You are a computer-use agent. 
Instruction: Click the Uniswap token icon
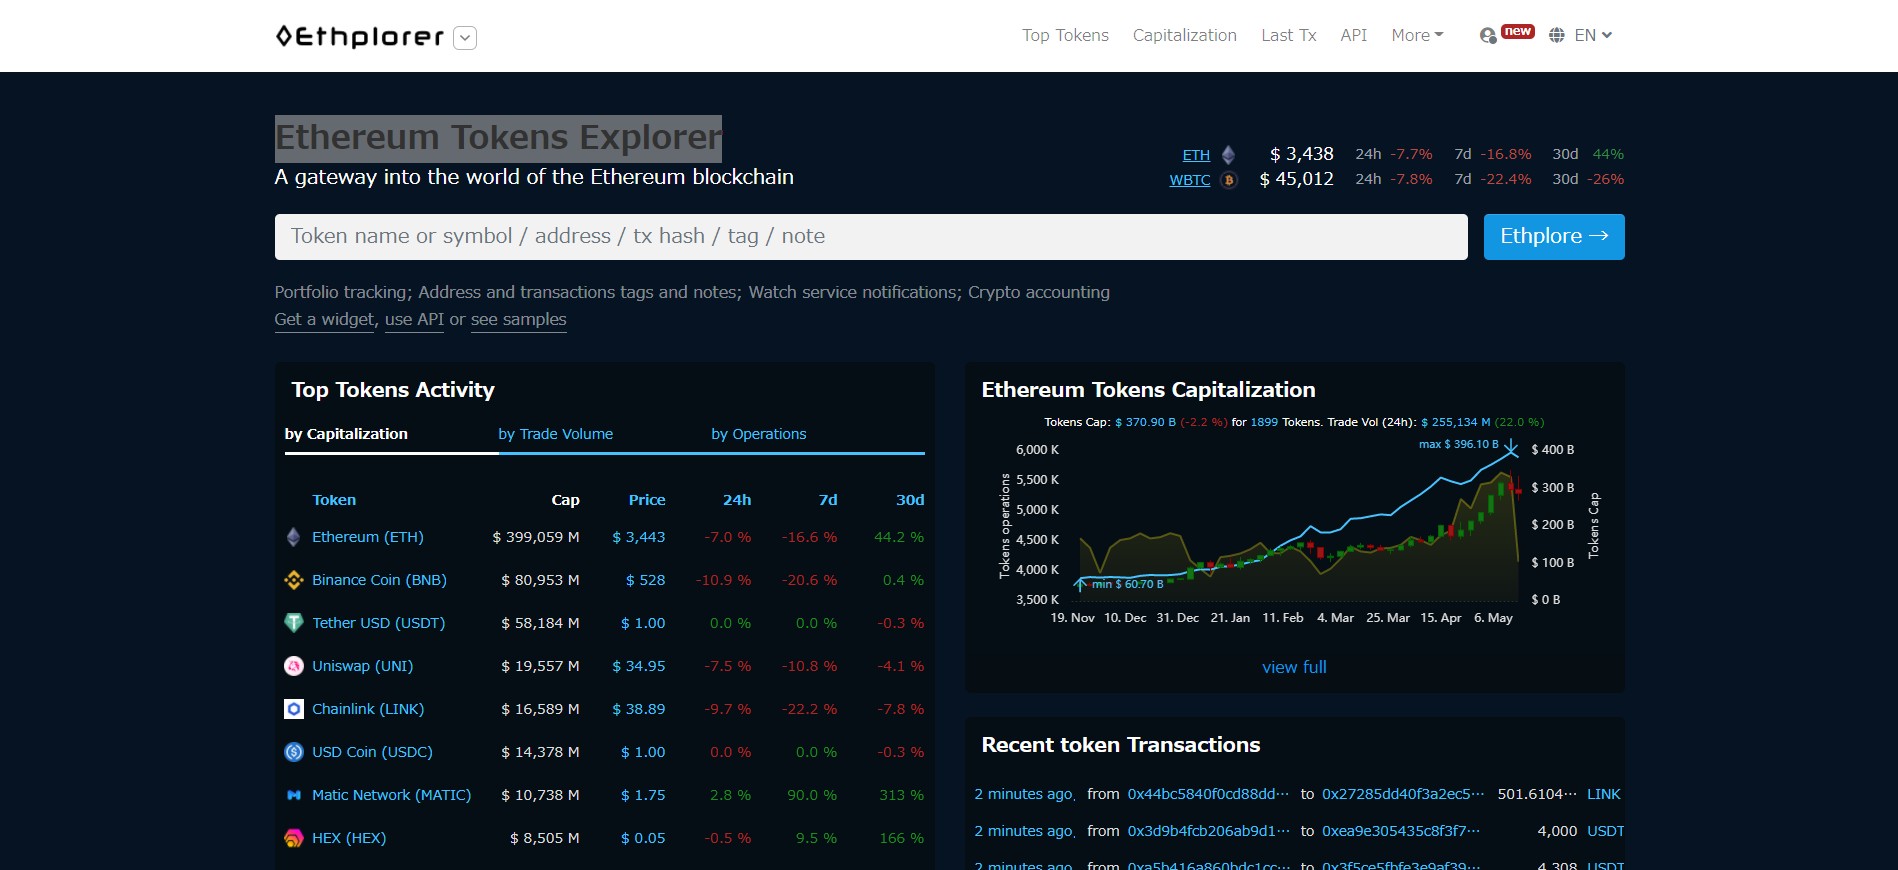pyautogui.click(x=294, y=666)
